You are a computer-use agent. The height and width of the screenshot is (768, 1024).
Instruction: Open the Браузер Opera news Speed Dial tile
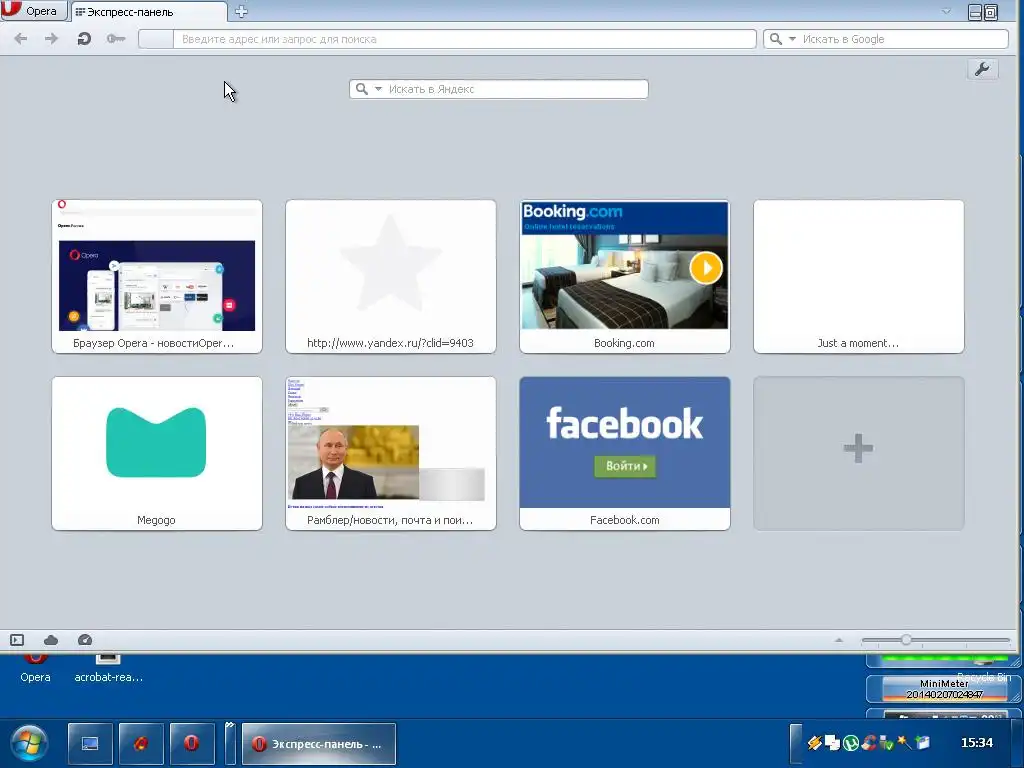click(157, 276)
